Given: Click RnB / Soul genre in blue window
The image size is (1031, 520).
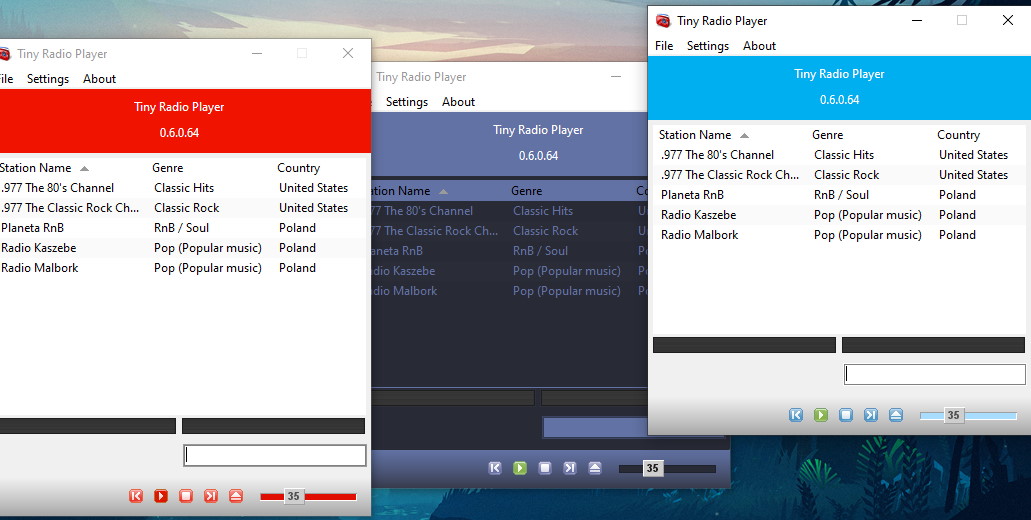Looking at the screenshot, I should 841,195.
